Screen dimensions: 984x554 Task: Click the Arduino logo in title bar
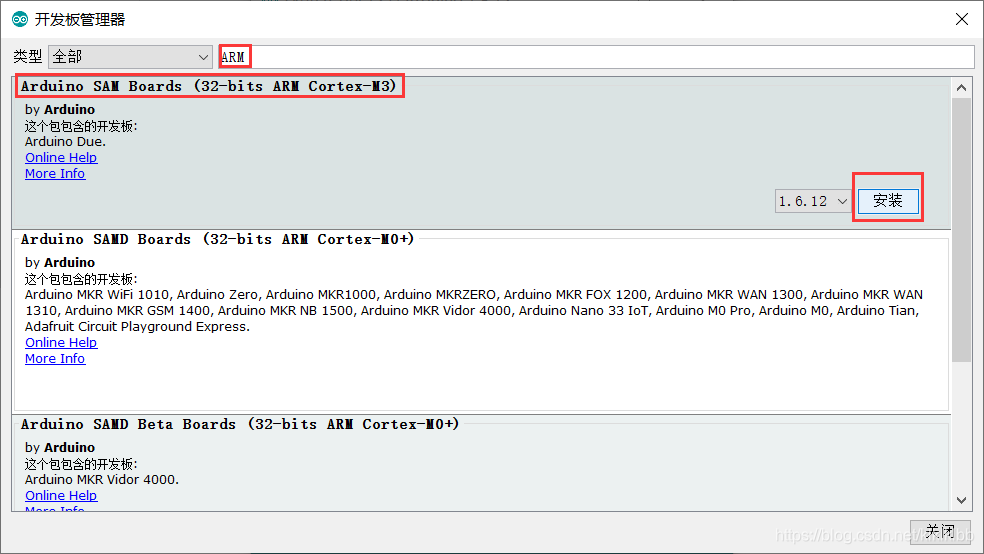point(20,19)
